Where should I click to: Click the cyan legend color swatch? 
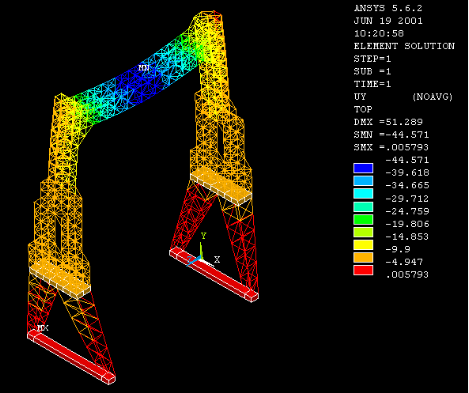[363, 193]
